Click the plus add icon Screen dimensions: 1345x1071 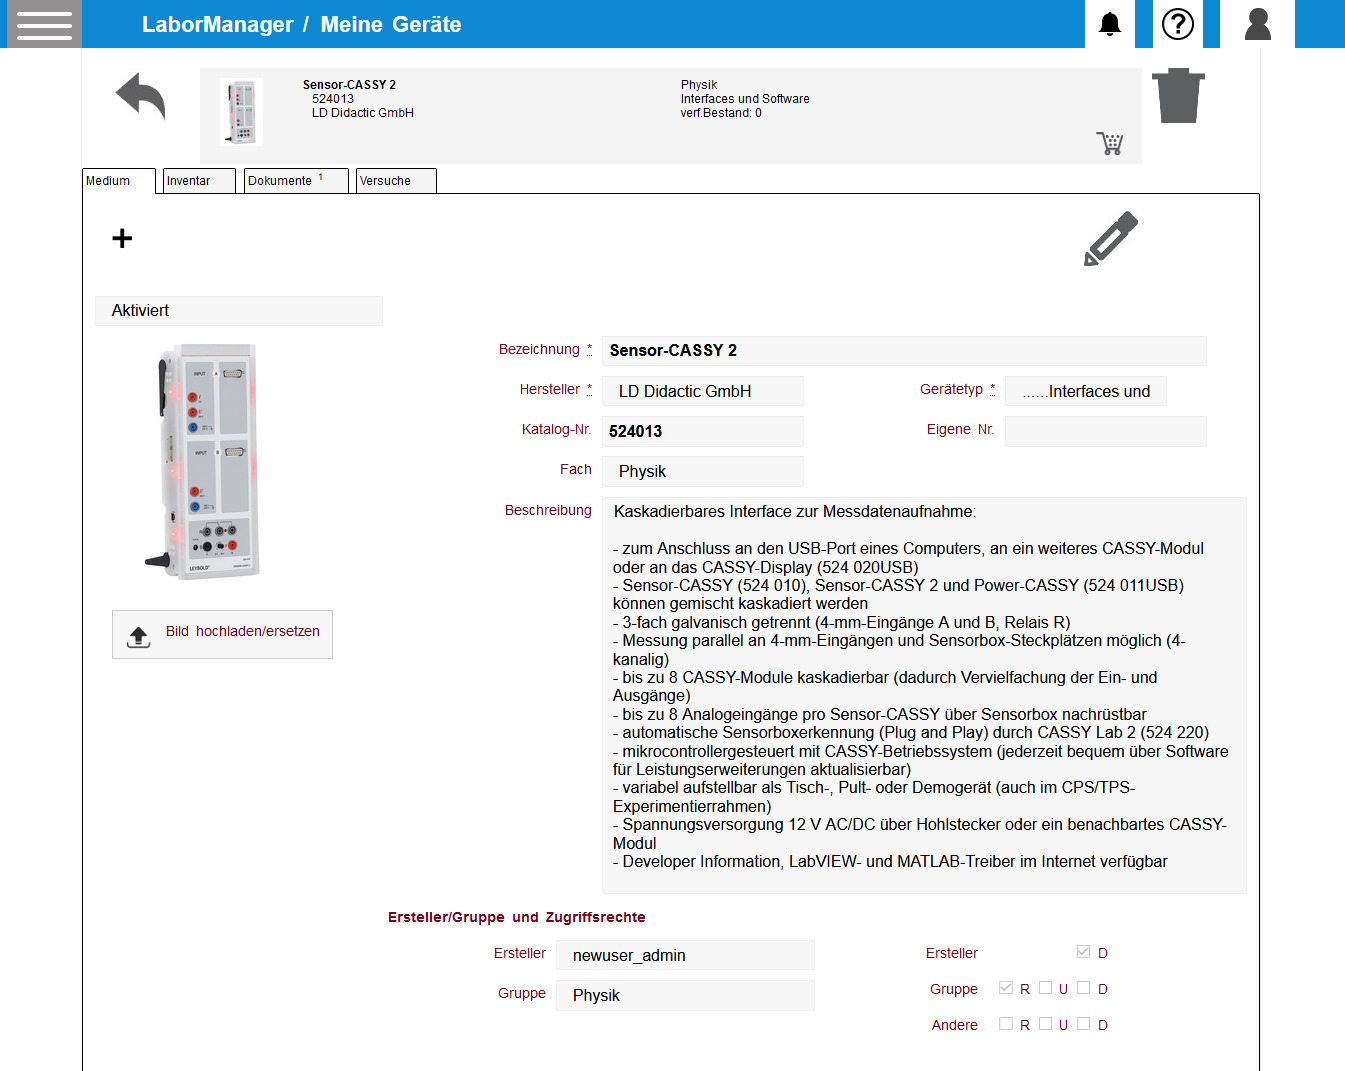click(122, 238)
